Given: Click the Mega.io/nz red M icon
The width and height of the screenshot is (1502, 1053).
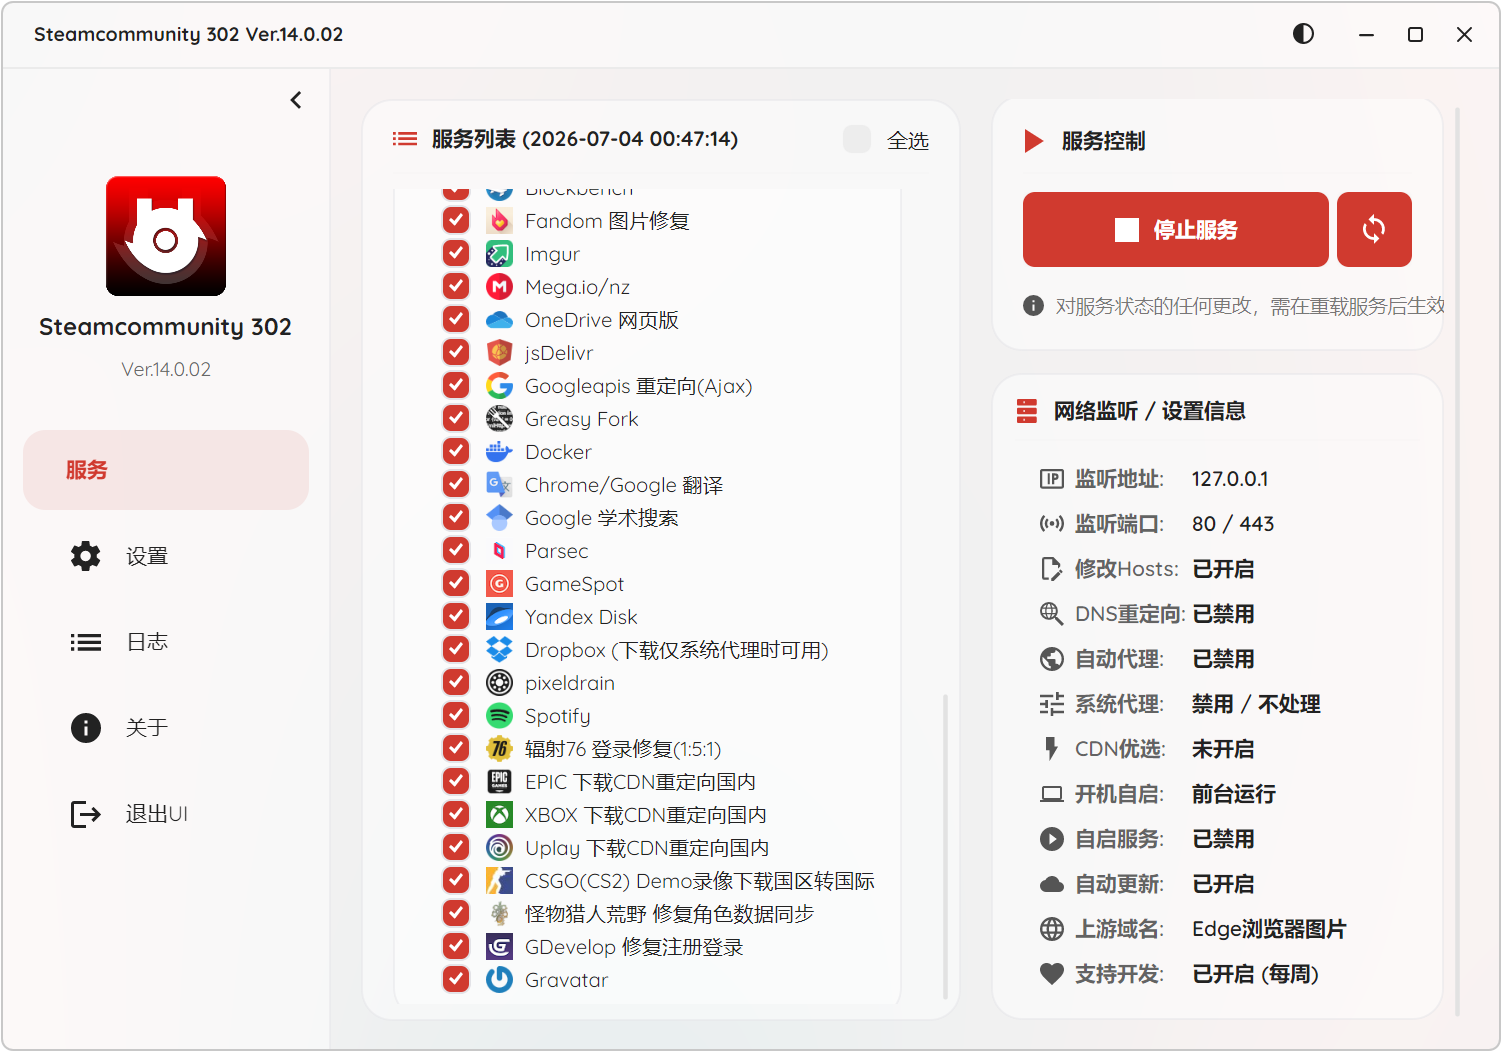Looking at the screenshot, I should pos(499,287).
